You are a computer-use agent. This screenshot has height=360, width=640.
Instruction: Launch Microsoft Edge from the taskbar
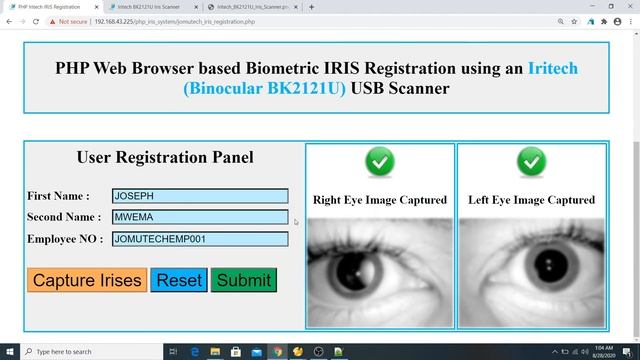195,351
